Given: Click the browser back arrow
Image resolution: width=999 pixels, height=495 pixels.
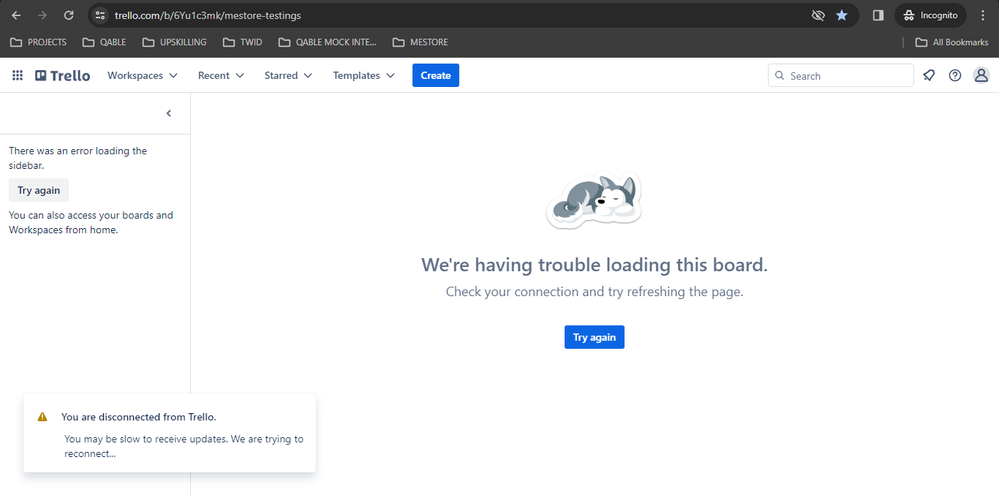Looking at the screenshot, I should (x=17, y=15).
